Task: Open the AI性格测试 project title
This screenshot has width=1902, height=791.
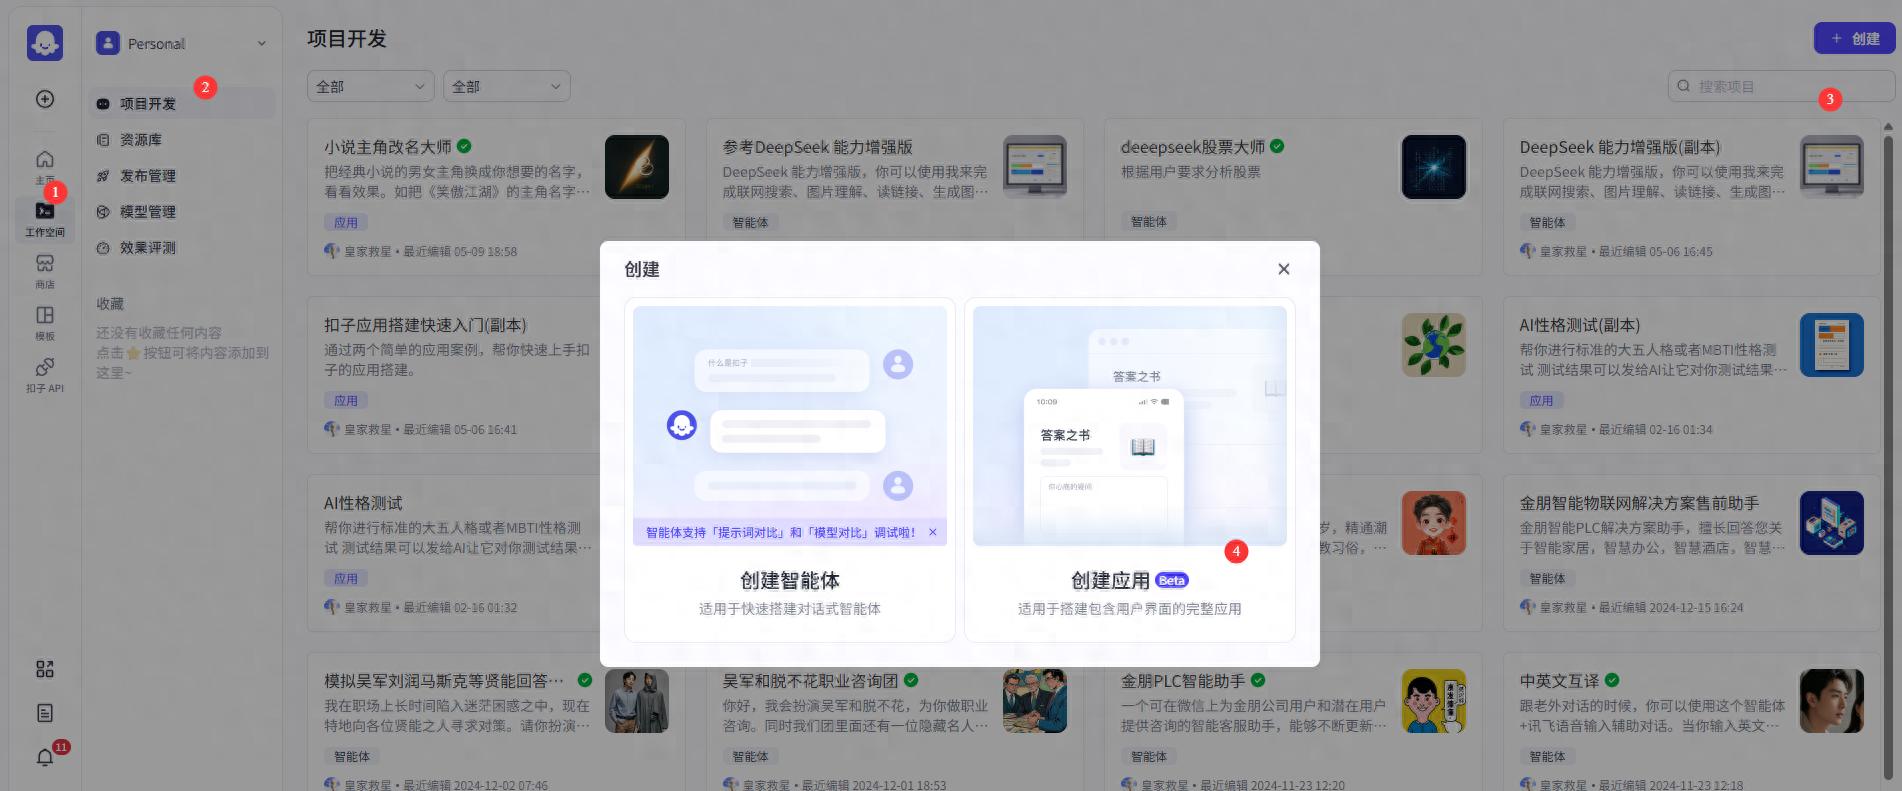Action: coord(363,503)
